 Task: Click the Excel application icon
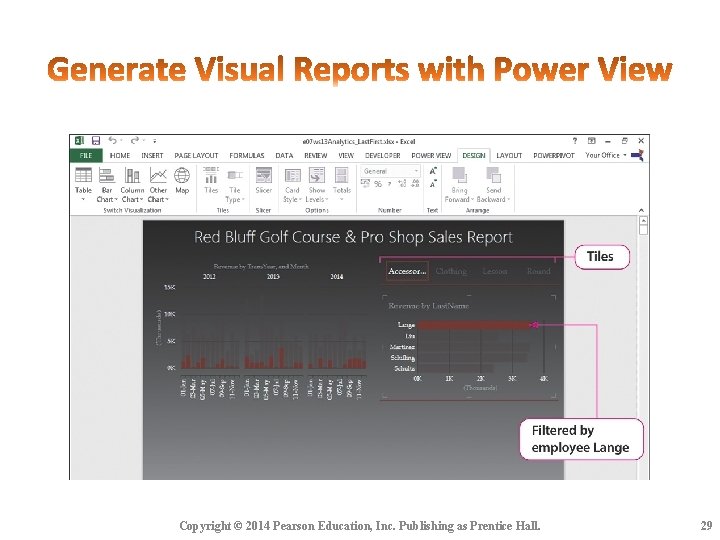coord(79,141)
